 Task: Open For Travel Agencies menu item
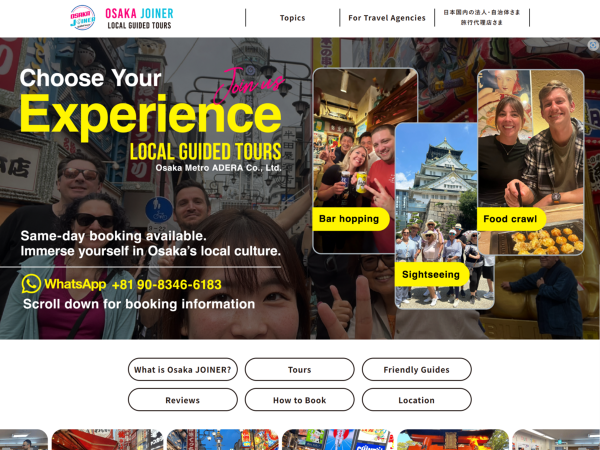[387, 18]
